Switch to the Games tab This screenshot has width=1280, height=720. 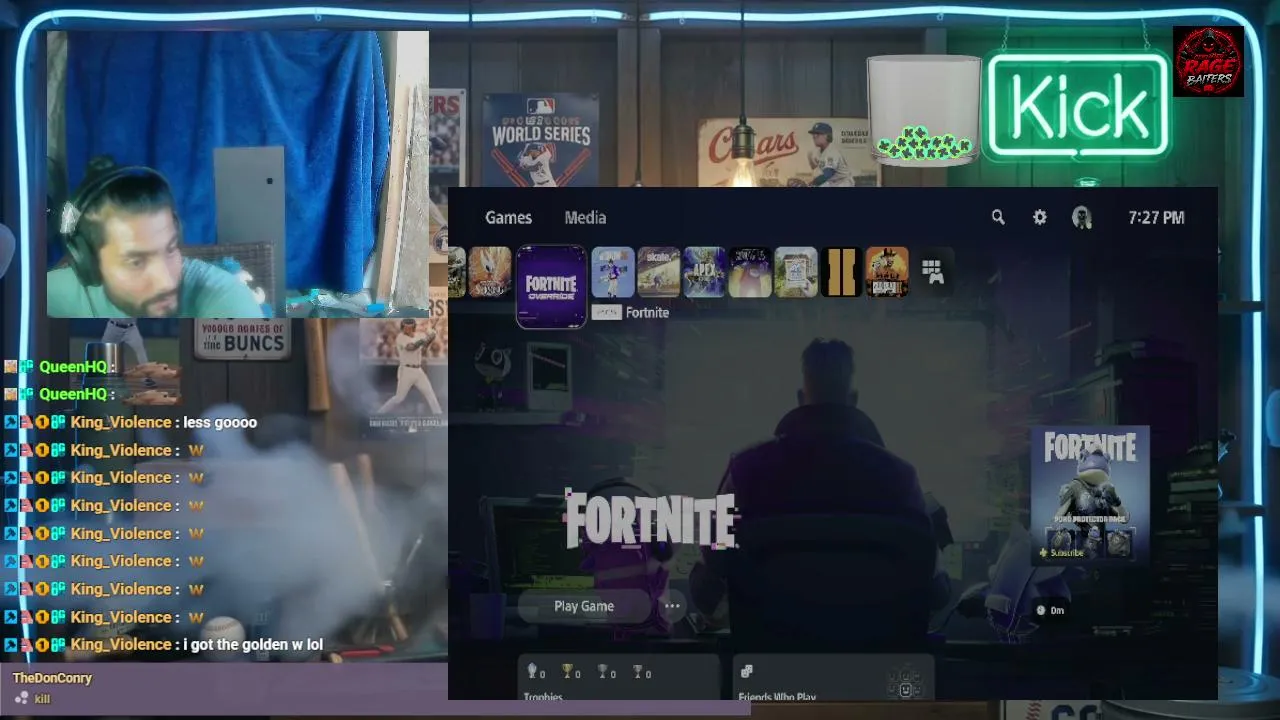508,217
